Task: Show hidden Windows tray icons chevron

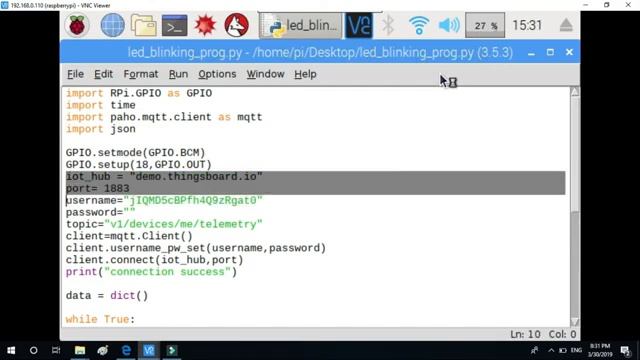Action: pos(551,350)
